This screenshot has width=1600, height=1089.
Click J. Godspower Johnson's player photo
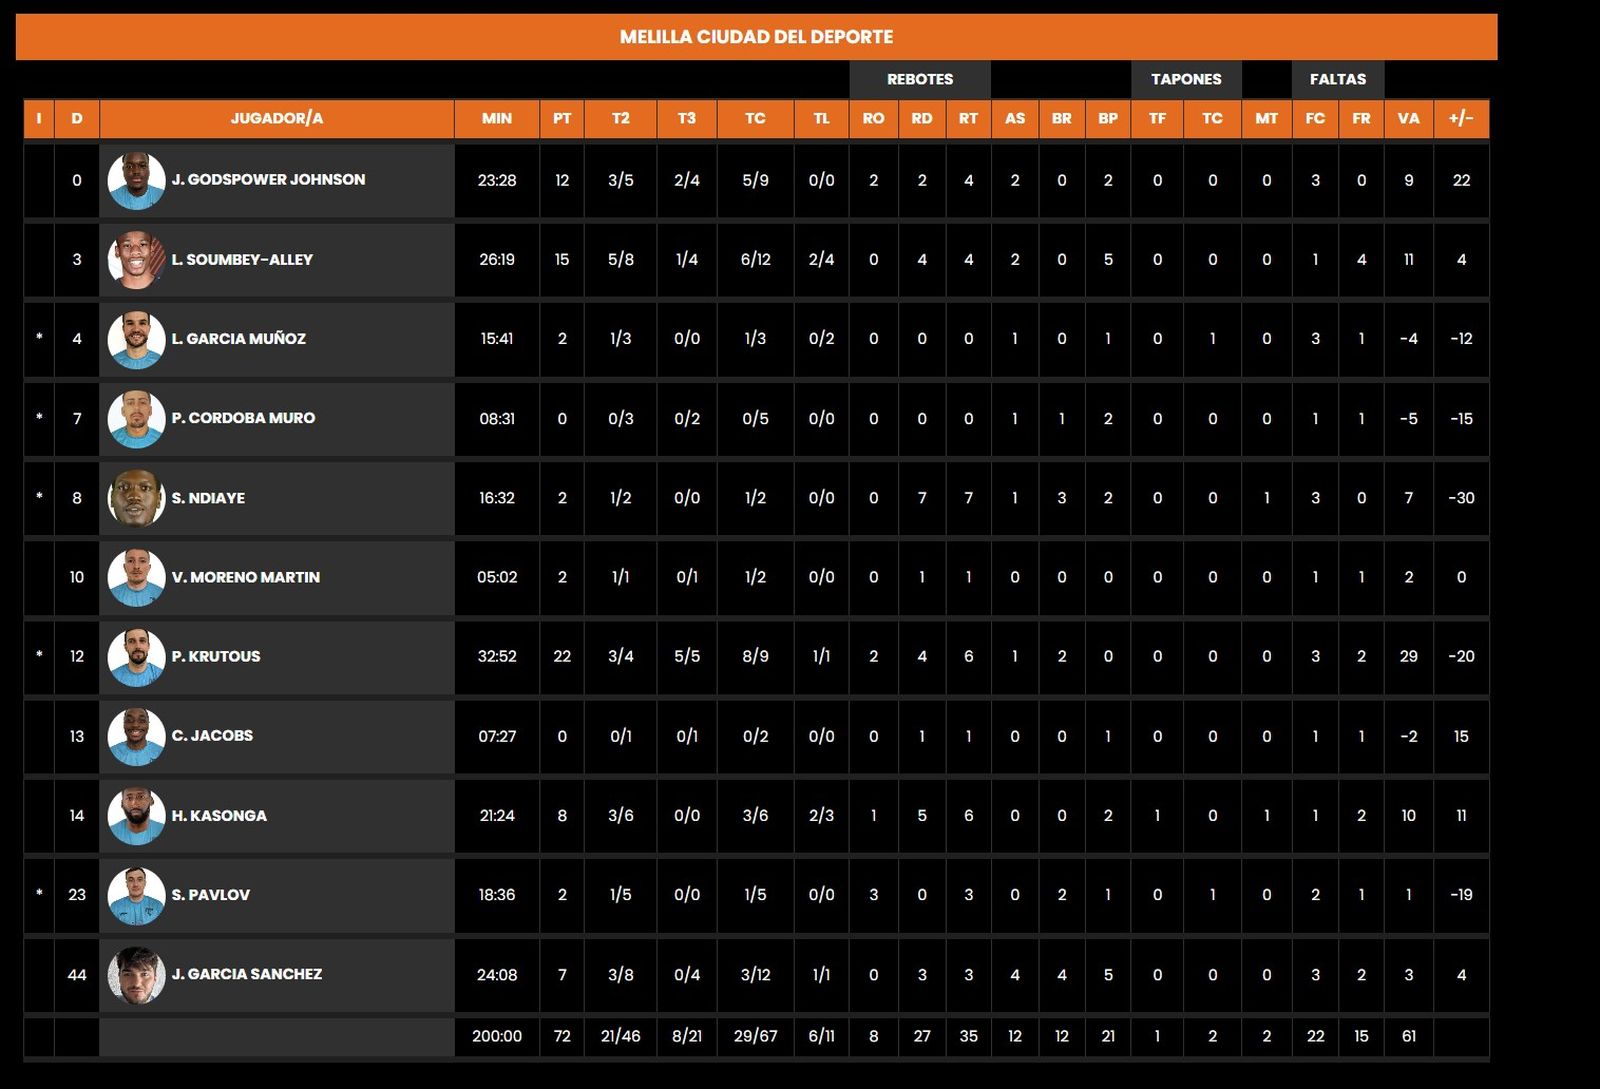click(x=136, y=181)
